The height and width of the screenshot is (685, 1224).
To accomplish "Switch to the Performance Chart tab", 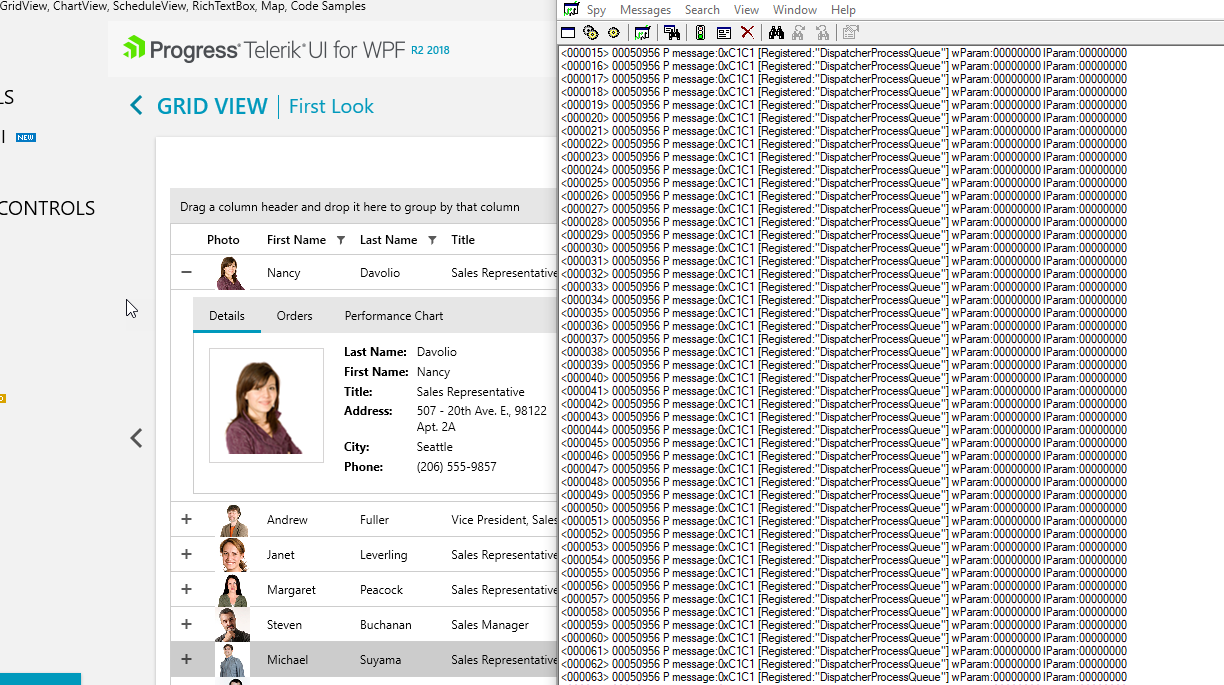I will [x=394, y=315].
